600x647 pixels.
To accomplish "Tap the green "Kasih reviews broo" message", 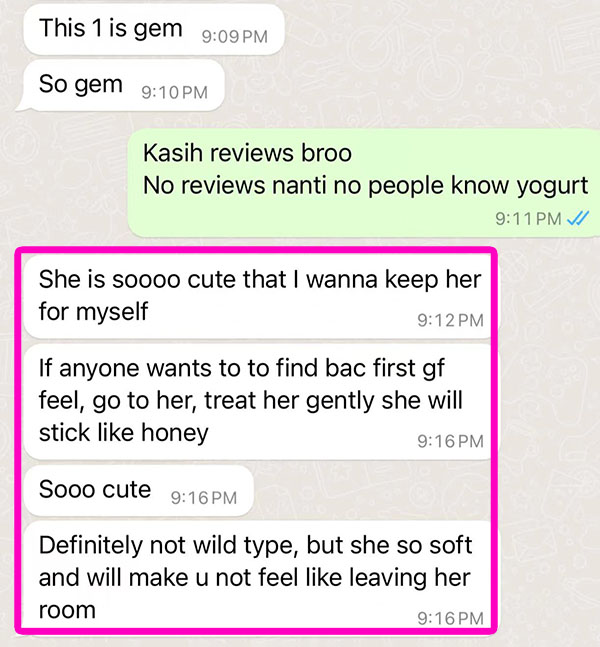I will [364, 183].
